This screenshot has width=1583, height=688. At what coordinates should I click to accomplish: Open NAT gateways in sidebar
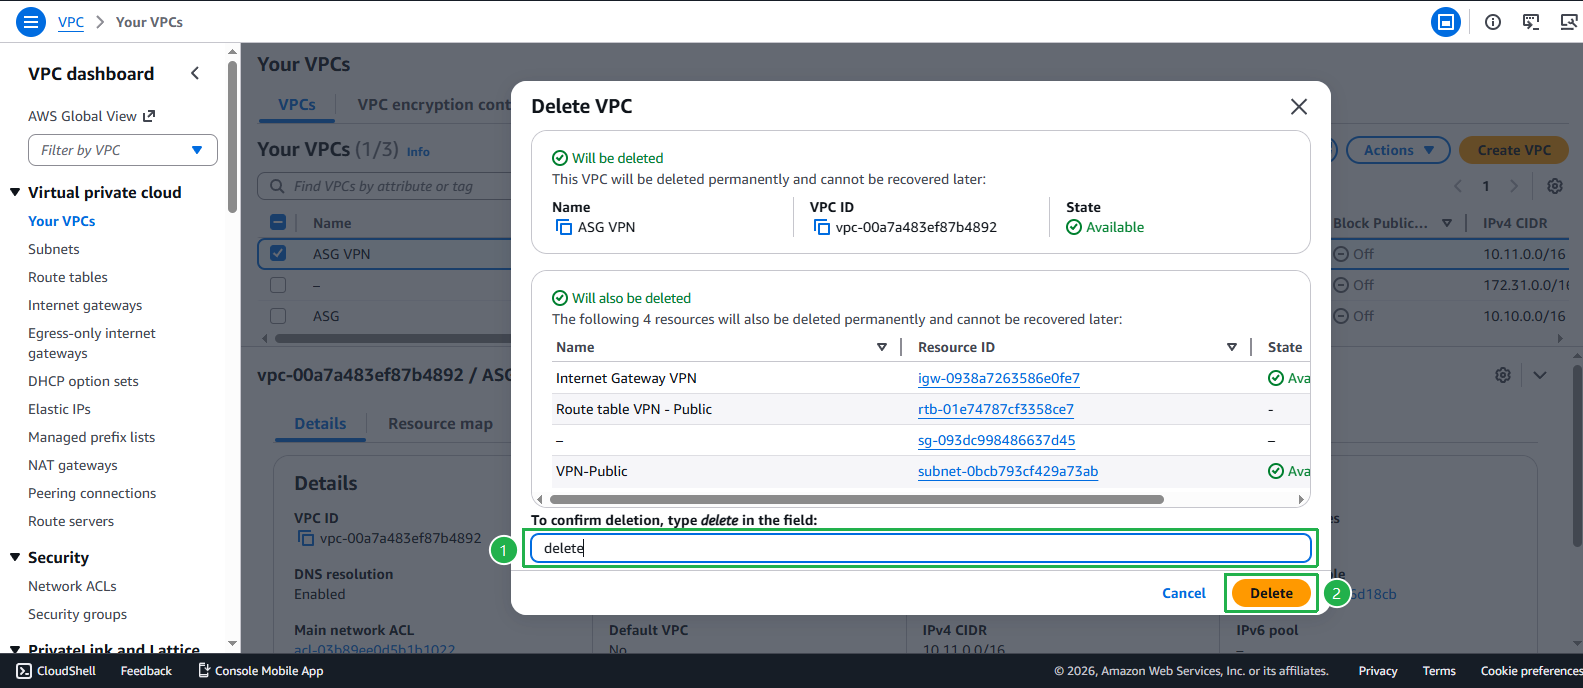[x=73, y=465]
